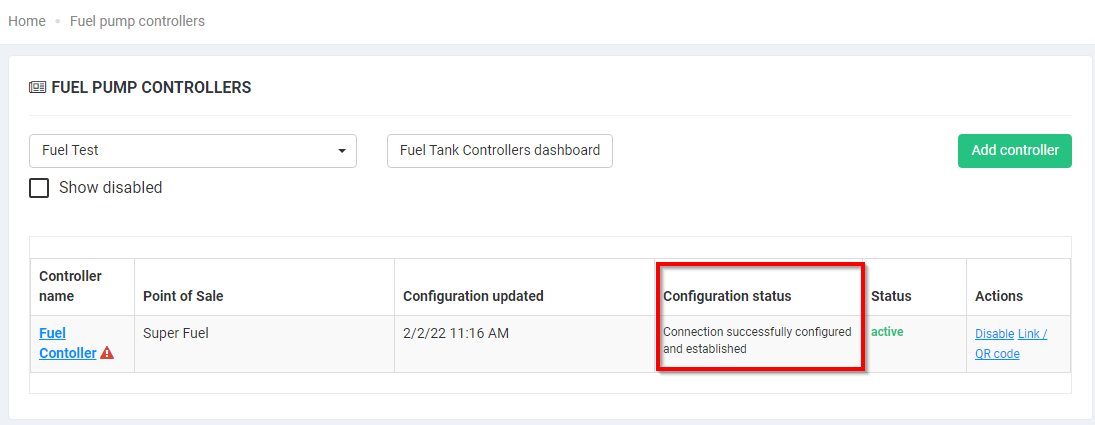Click the Configuration updated column header
Image resolution: width=1095 pixels, height=425 pixels.
(x=473, y=296)
